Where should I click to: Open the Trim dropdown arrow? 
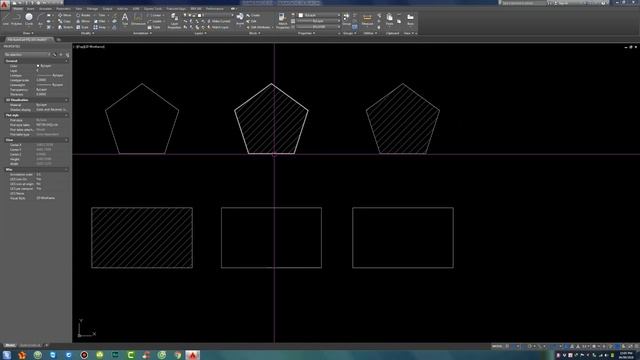pyautogui.click(x=108, y=15)
